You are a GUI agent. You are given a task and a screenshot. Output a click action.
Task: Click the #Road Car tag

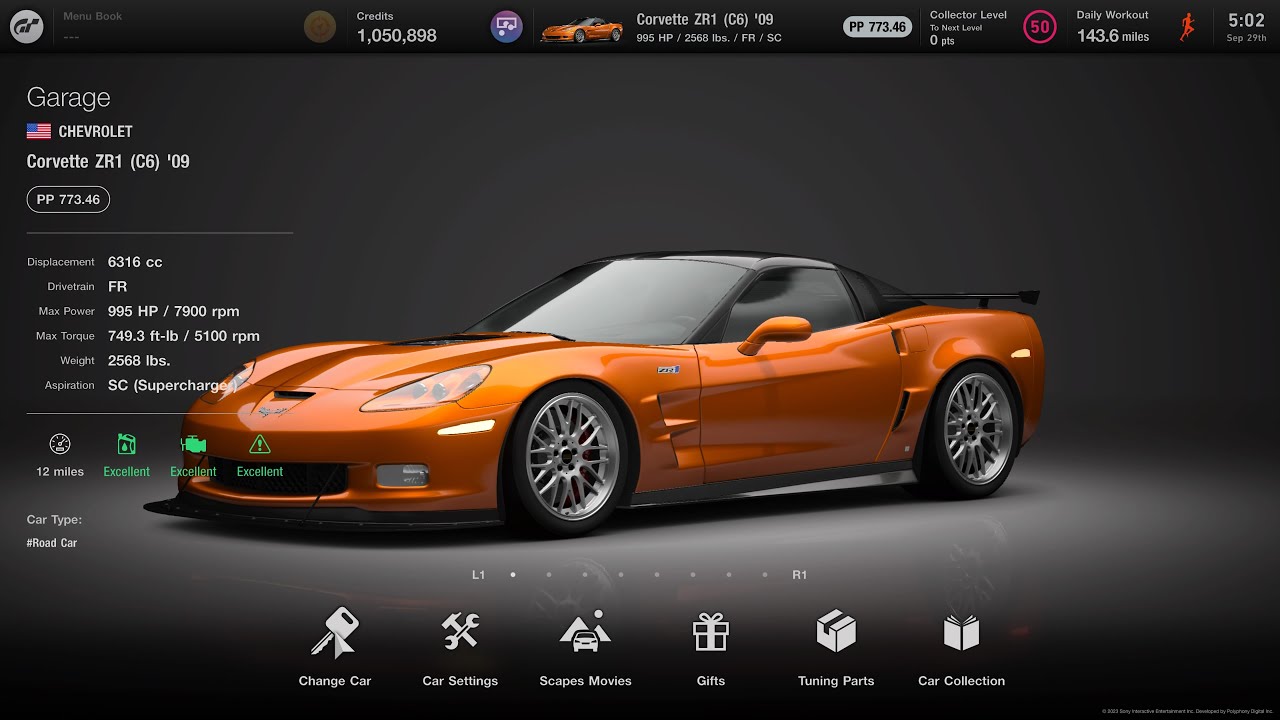pyautogui.click(x=52, y=543)
